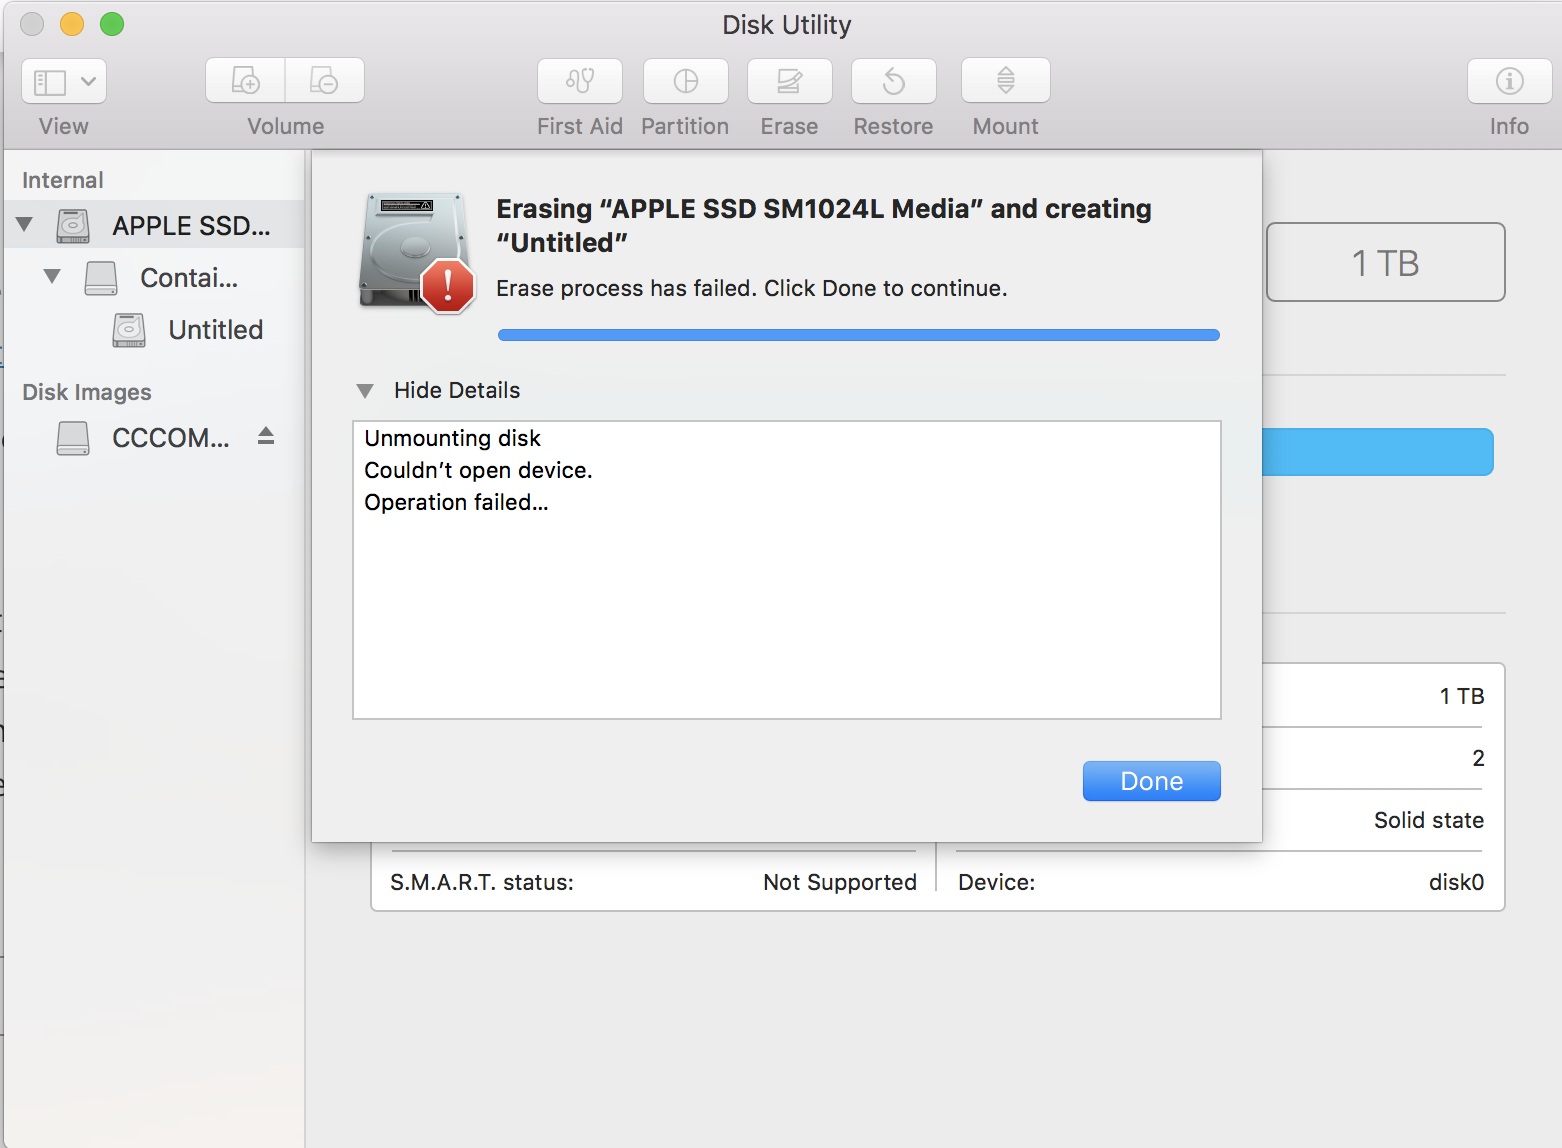1562x1148 pixels.
Task: Select CCCOM... disk image name
Action: [171, 438]
